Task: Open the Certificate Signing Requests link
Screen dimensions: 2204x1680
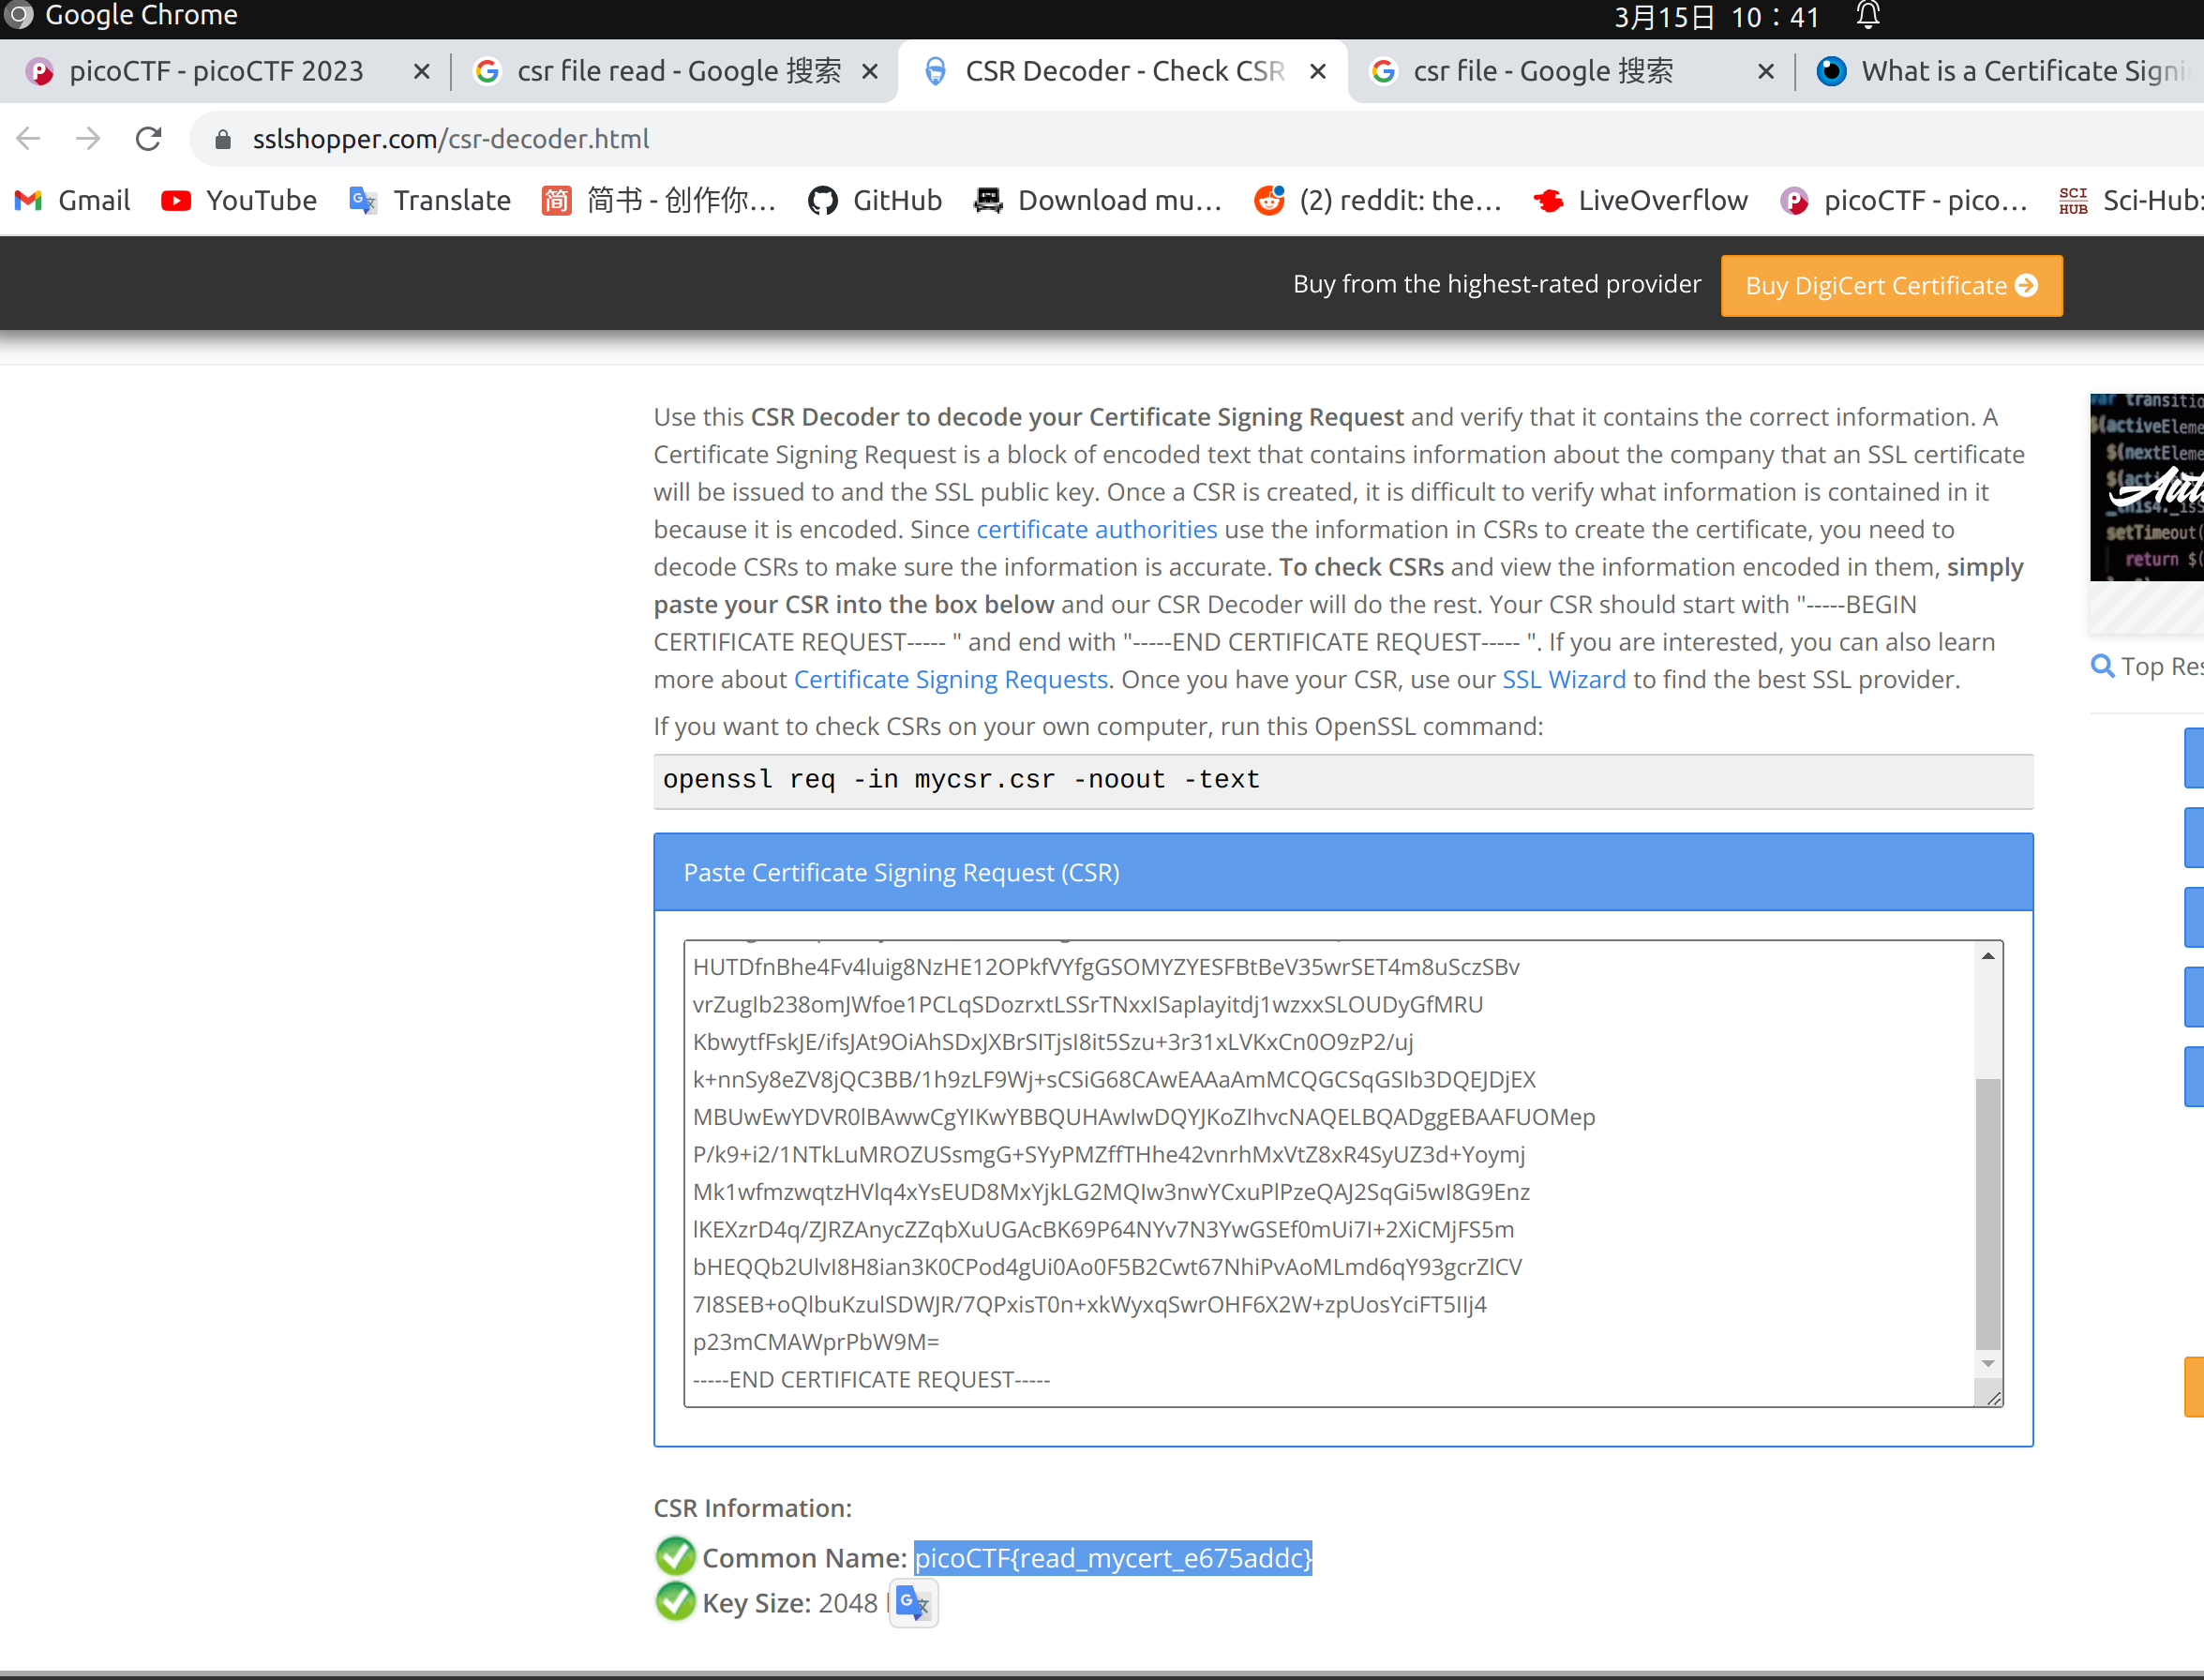Action: coord(951,679)
